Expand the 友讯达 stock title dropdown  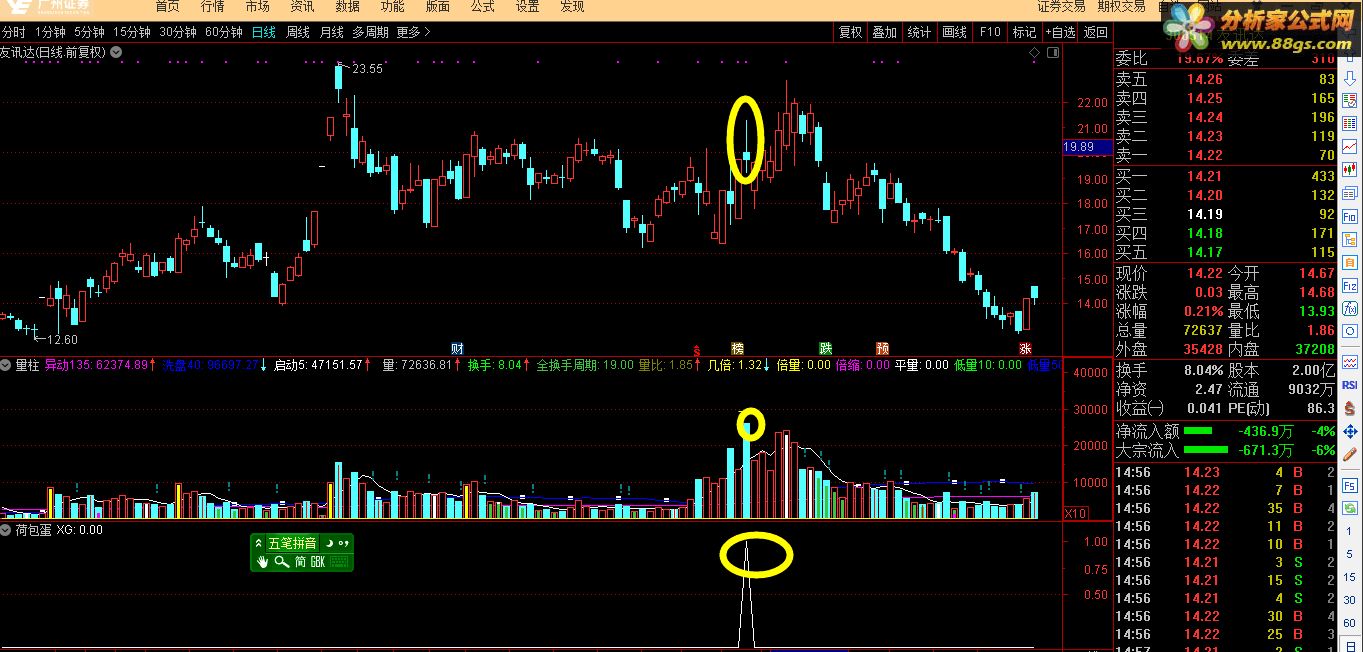(116, 52)
